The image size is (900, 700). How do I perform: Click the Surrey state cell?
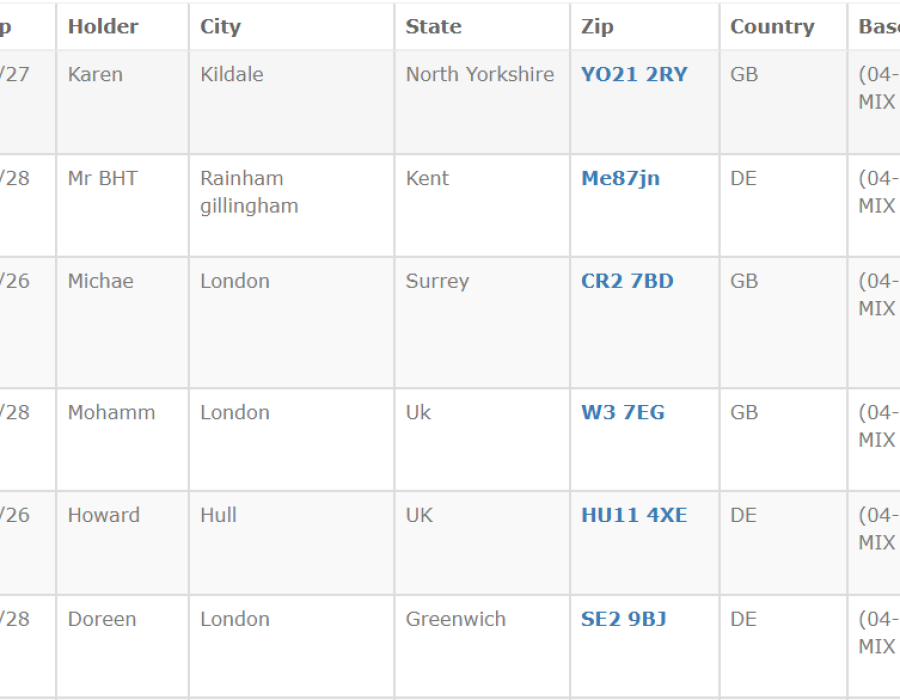pos(437,281)
